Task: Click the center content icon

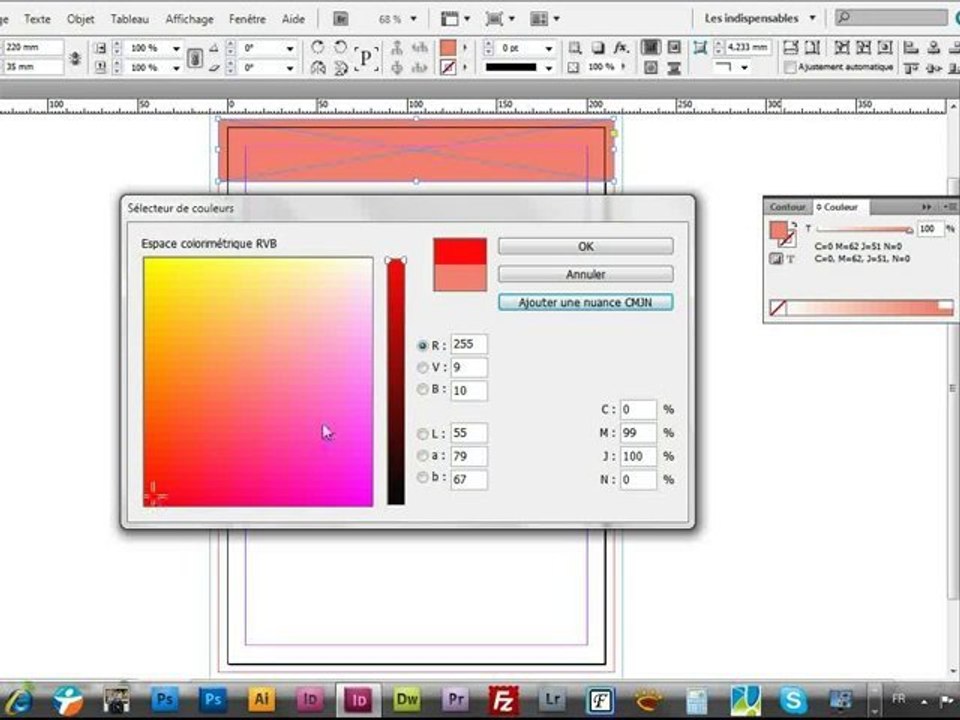Action: tap(885, 48)
